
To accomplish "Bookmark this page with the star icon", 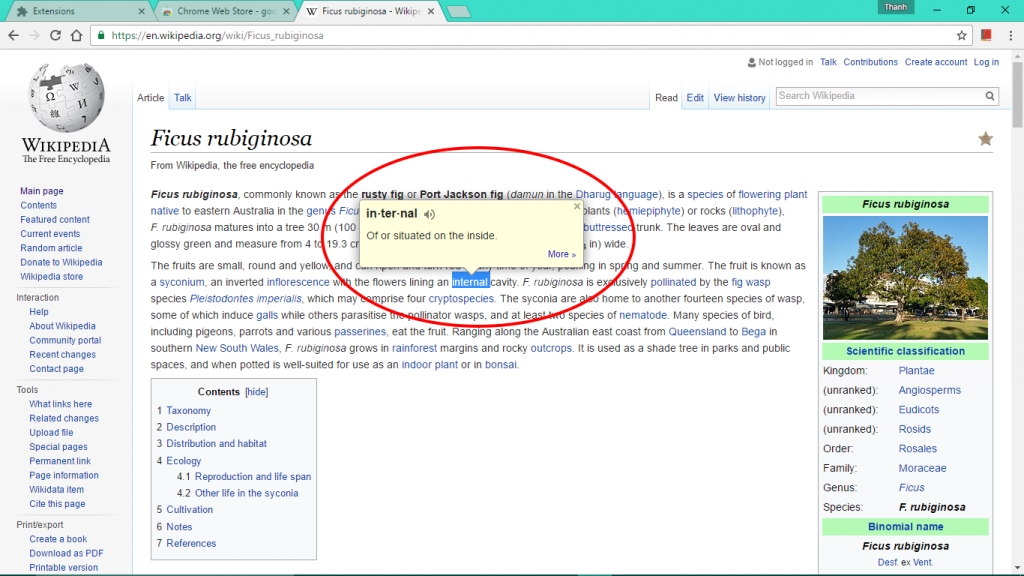I will pyautogui.click(x=961, y=35).
